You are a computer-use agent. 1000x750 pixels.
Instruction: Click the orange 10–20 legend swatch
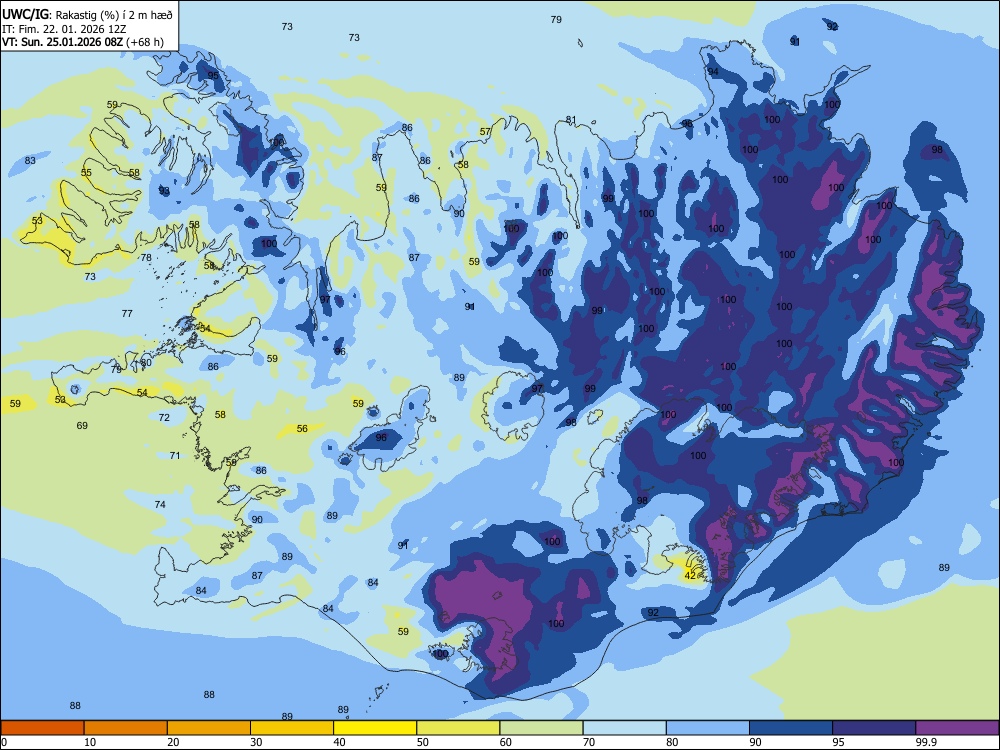point(126,728)
